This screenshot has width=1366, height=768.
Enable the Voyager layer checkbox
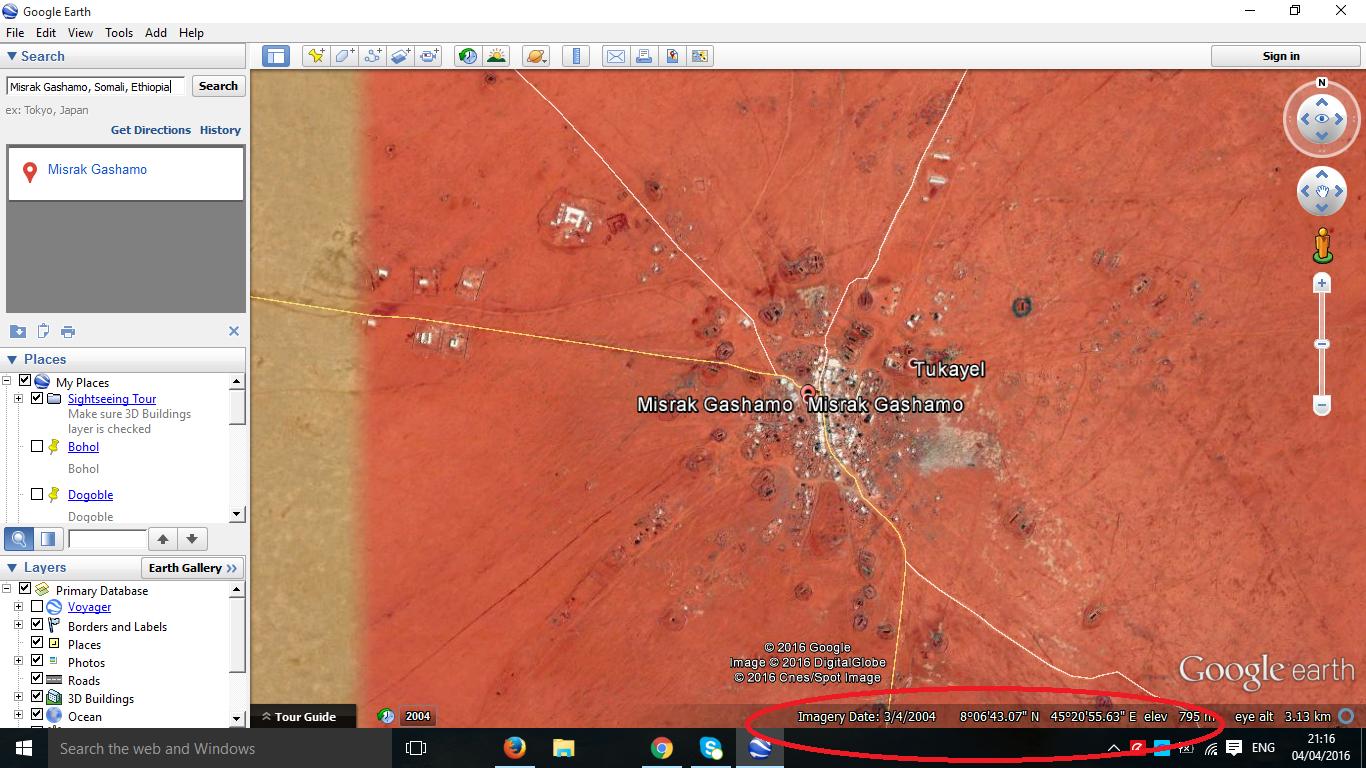coord(37,606)
